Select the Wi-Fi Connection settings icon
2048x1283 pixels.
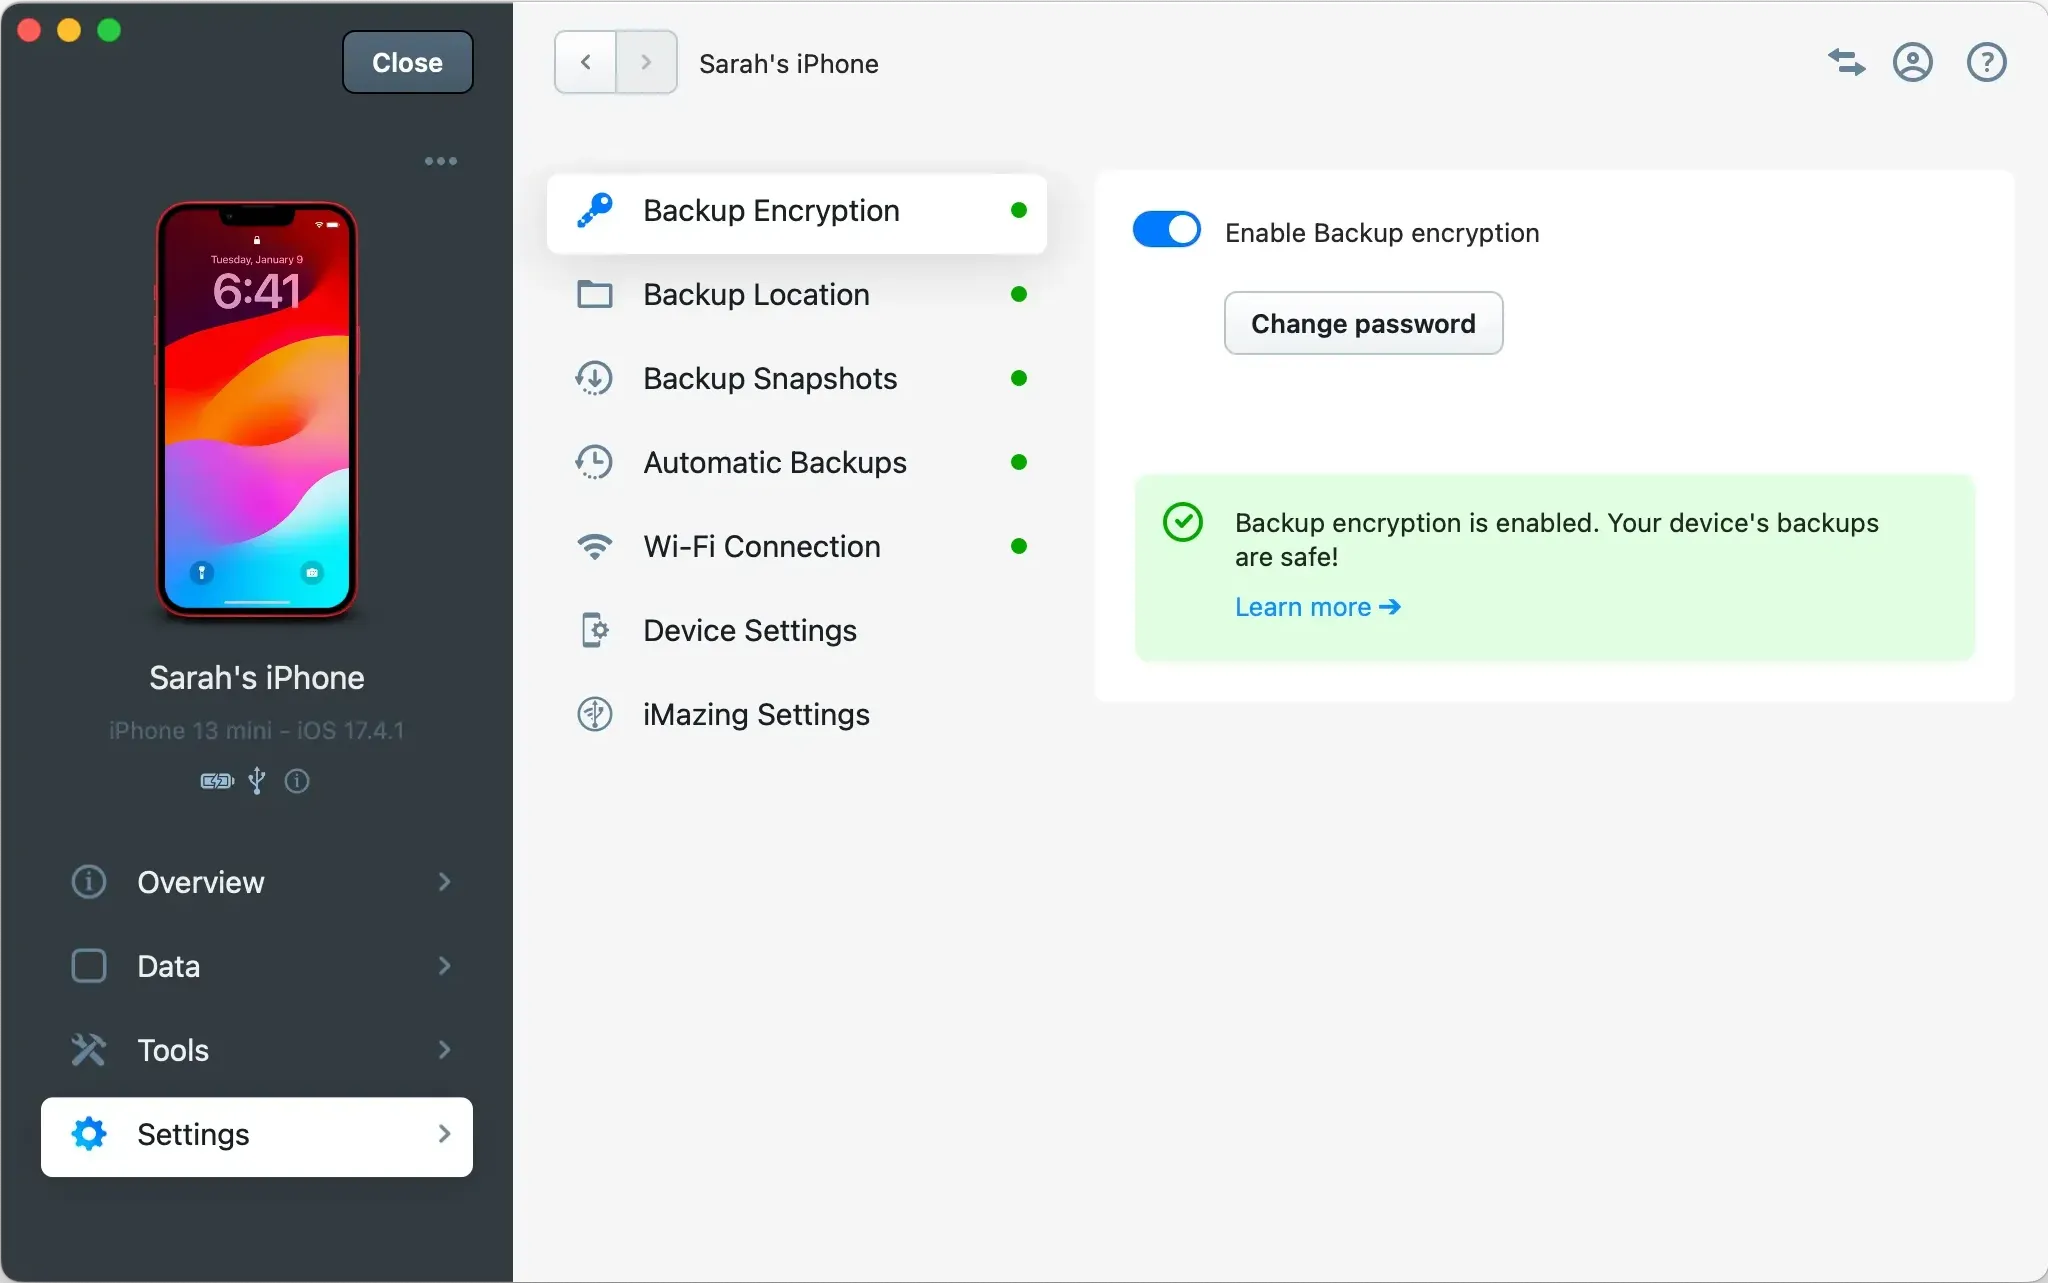point(594,546)
